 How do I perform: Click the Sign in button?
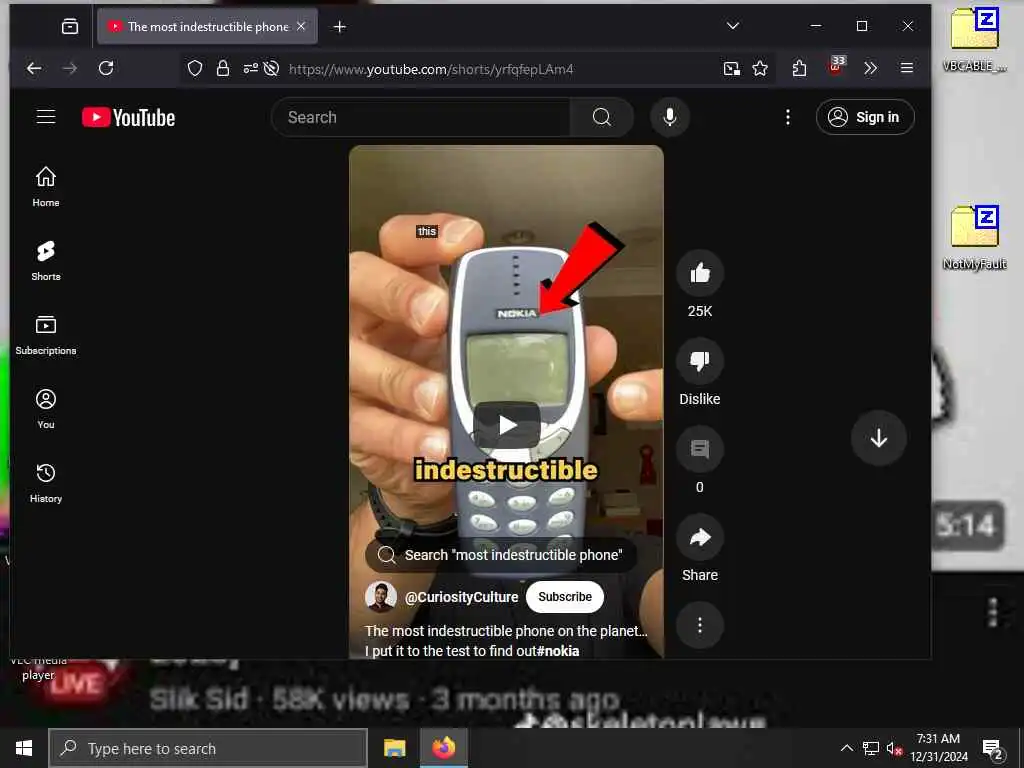[865, 117]
